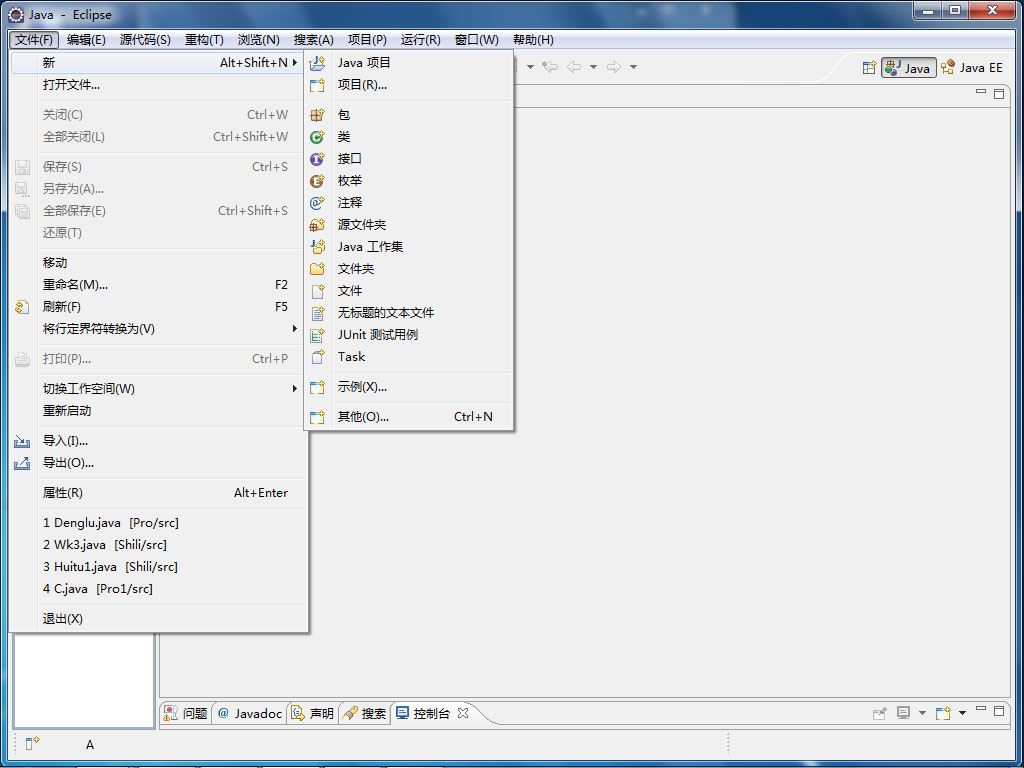Open the Forward history dropdown arrow
This screenshot has height=768, width=1024.
633,67
